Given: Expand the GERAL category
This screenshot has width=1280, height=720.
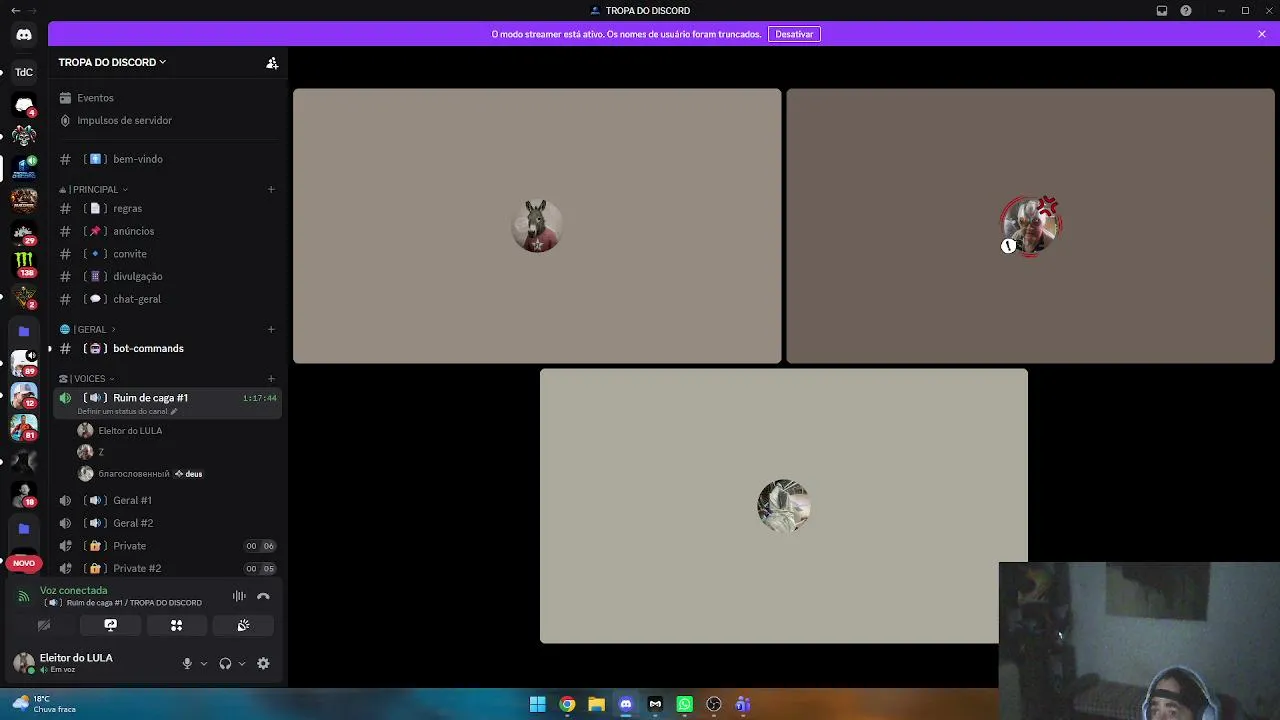Looking at the screenshot, I should pyautogui.click(x=88, y=329).
